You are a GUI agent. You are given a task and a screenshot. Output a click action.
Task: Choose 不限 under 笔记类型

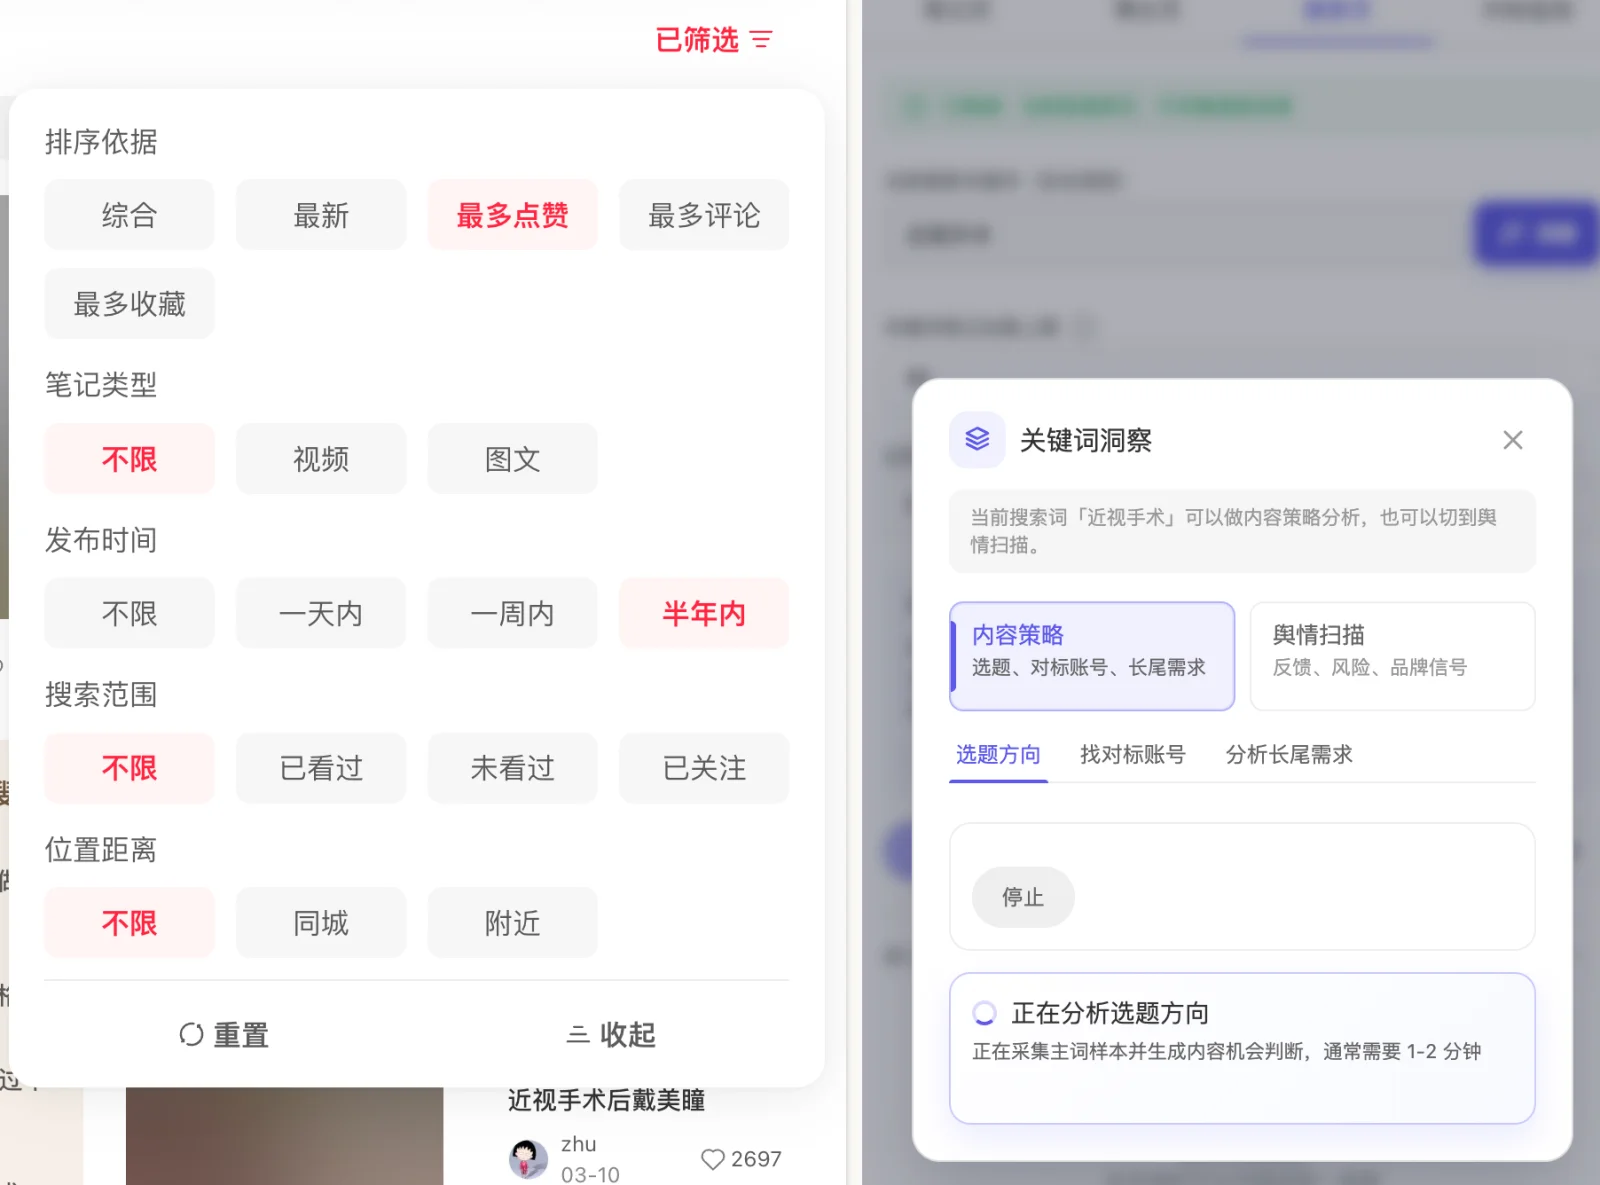(x=129, y=459)
